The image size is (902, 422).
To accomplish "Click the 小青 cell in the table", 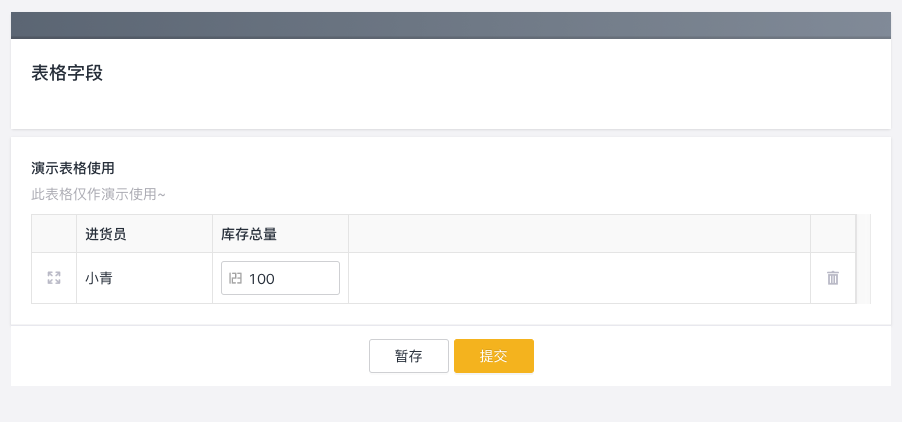I will coord(99,279).
